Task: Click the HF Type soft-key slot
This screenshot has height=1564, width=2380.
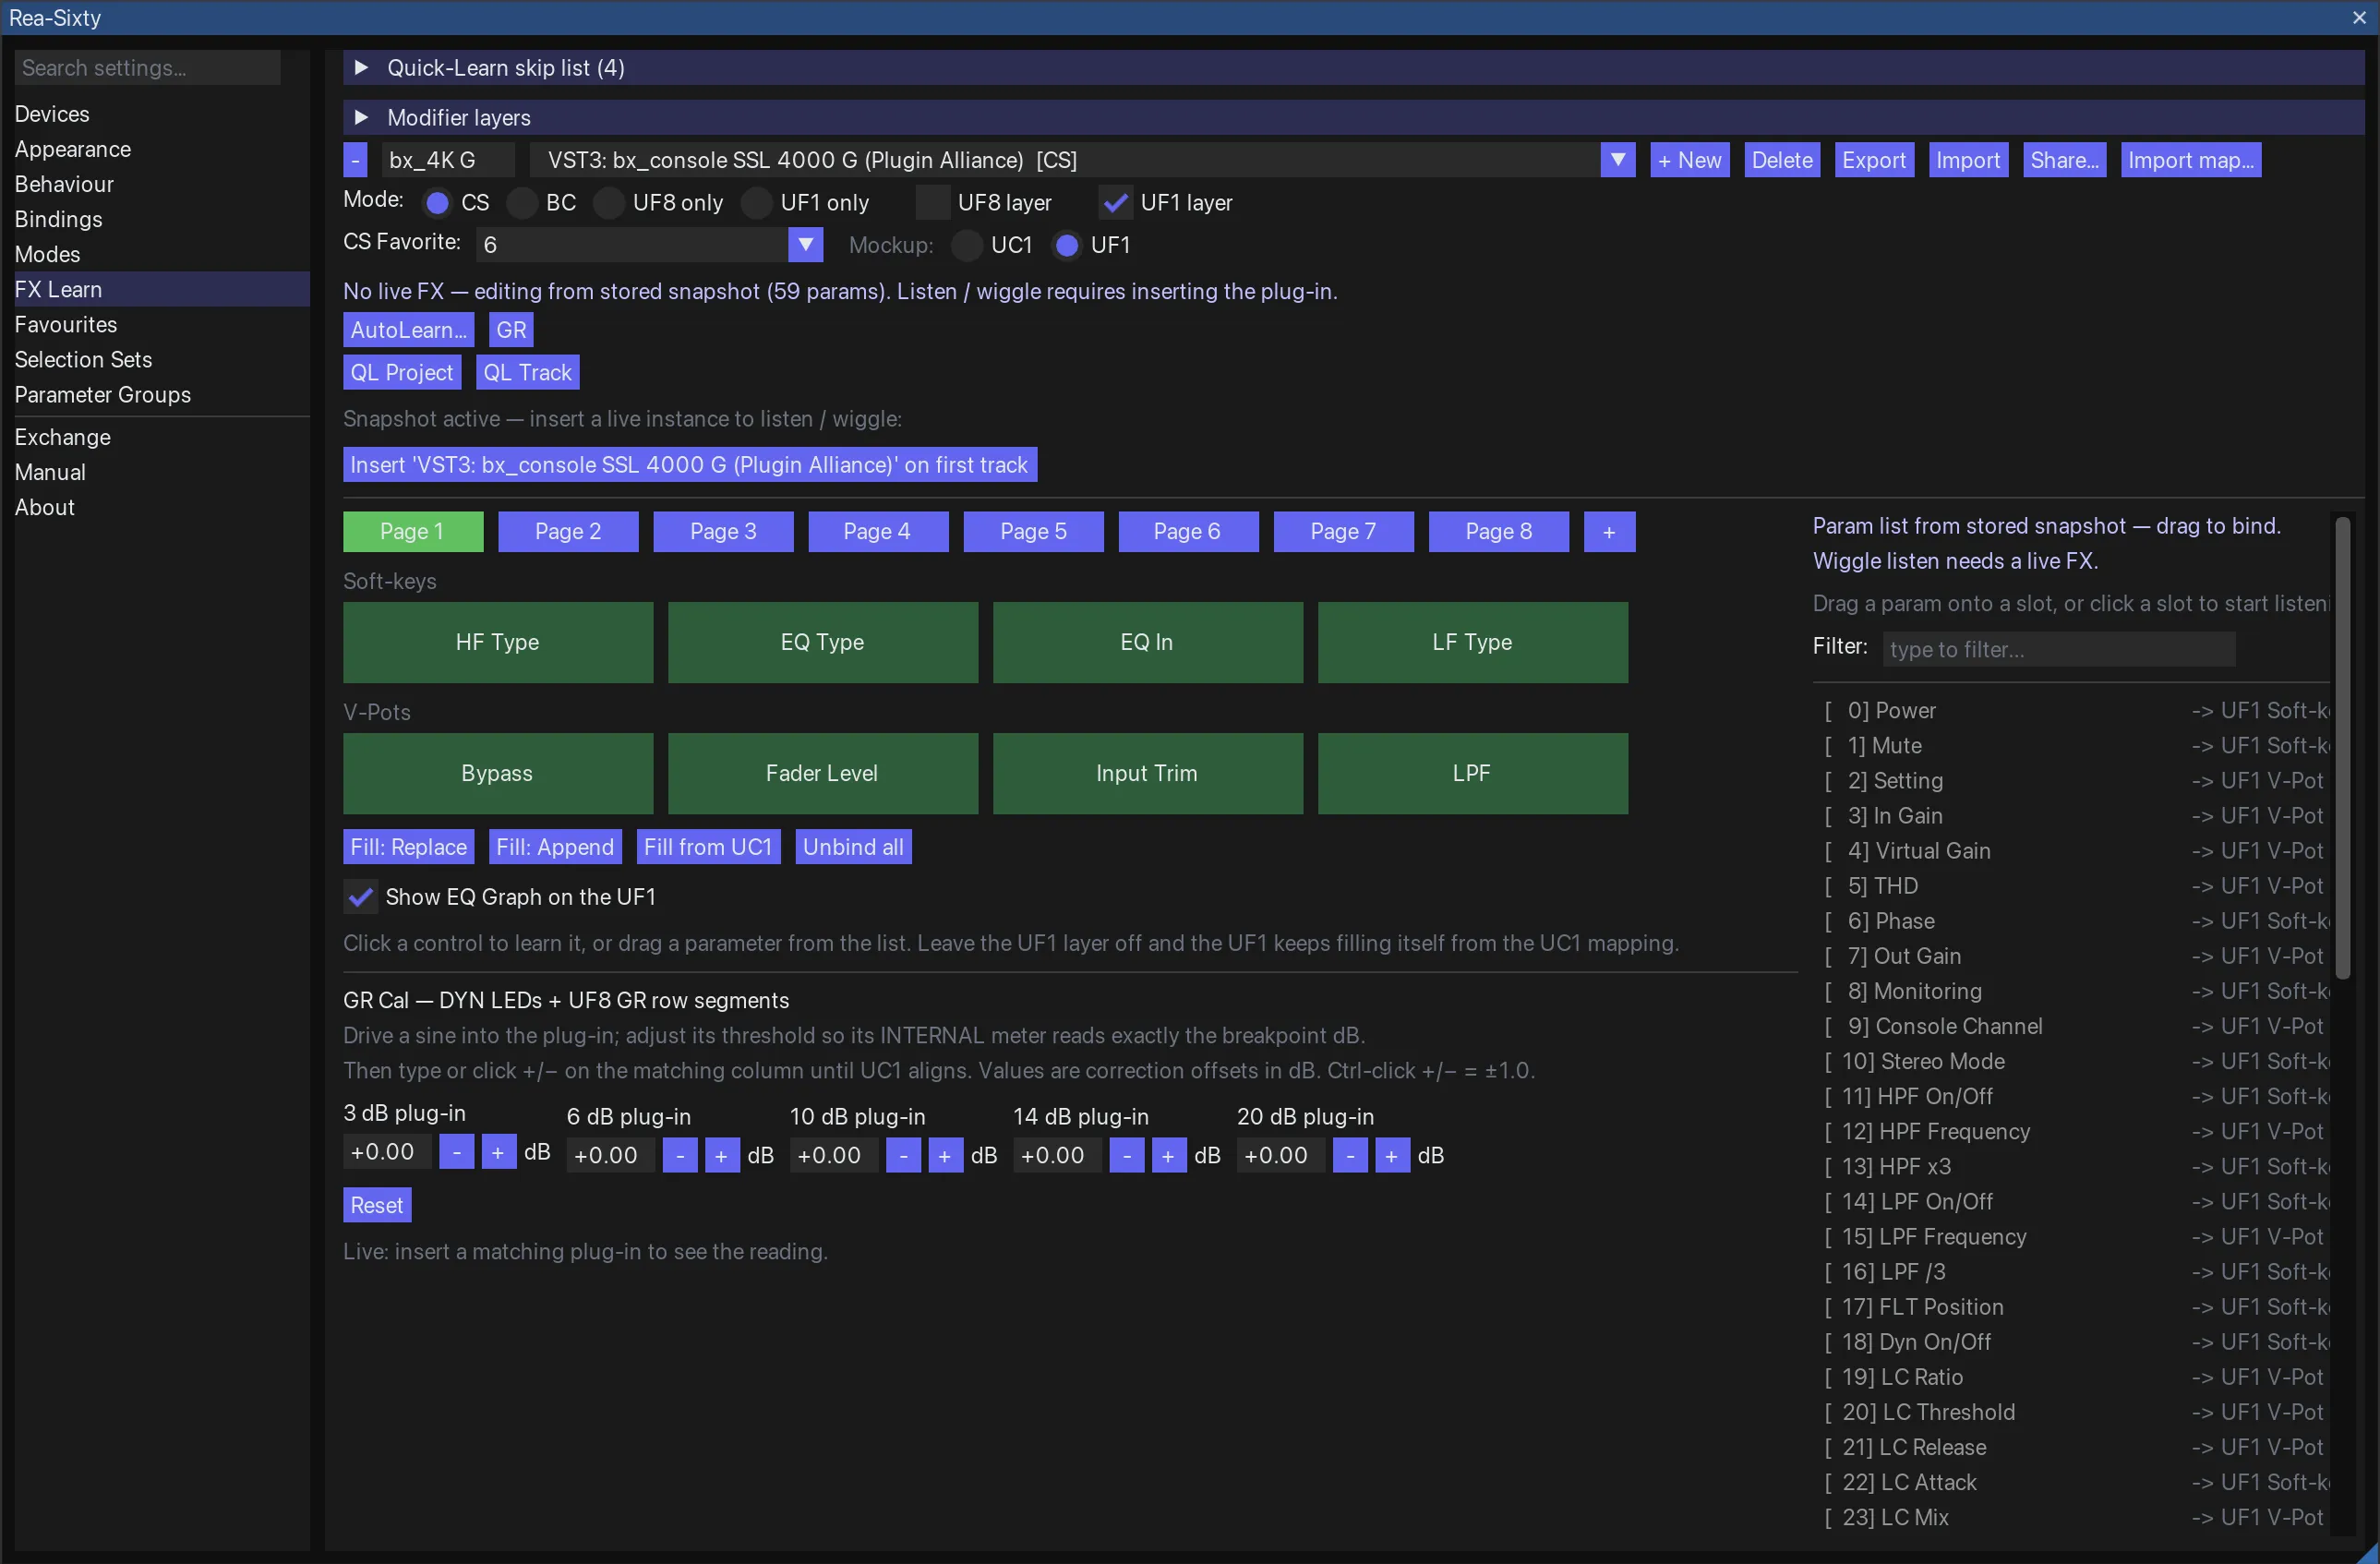Action: click(497, 642)
